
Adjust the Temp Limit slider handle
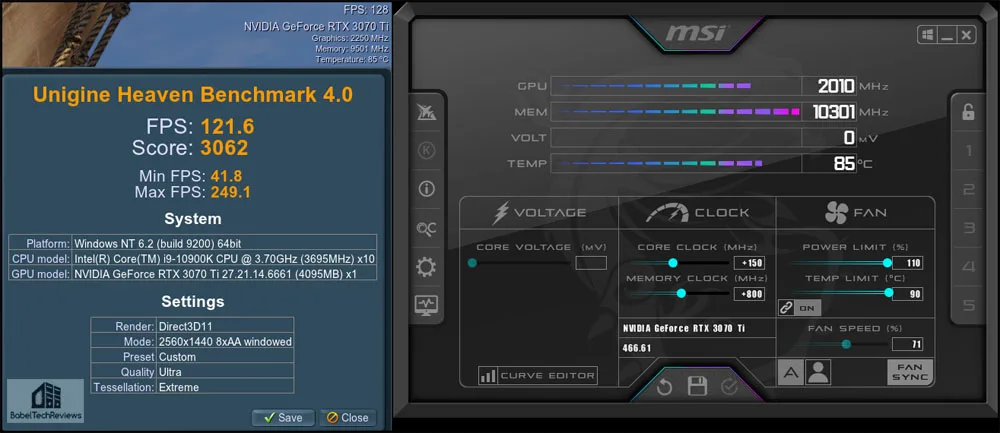(888, 293)
